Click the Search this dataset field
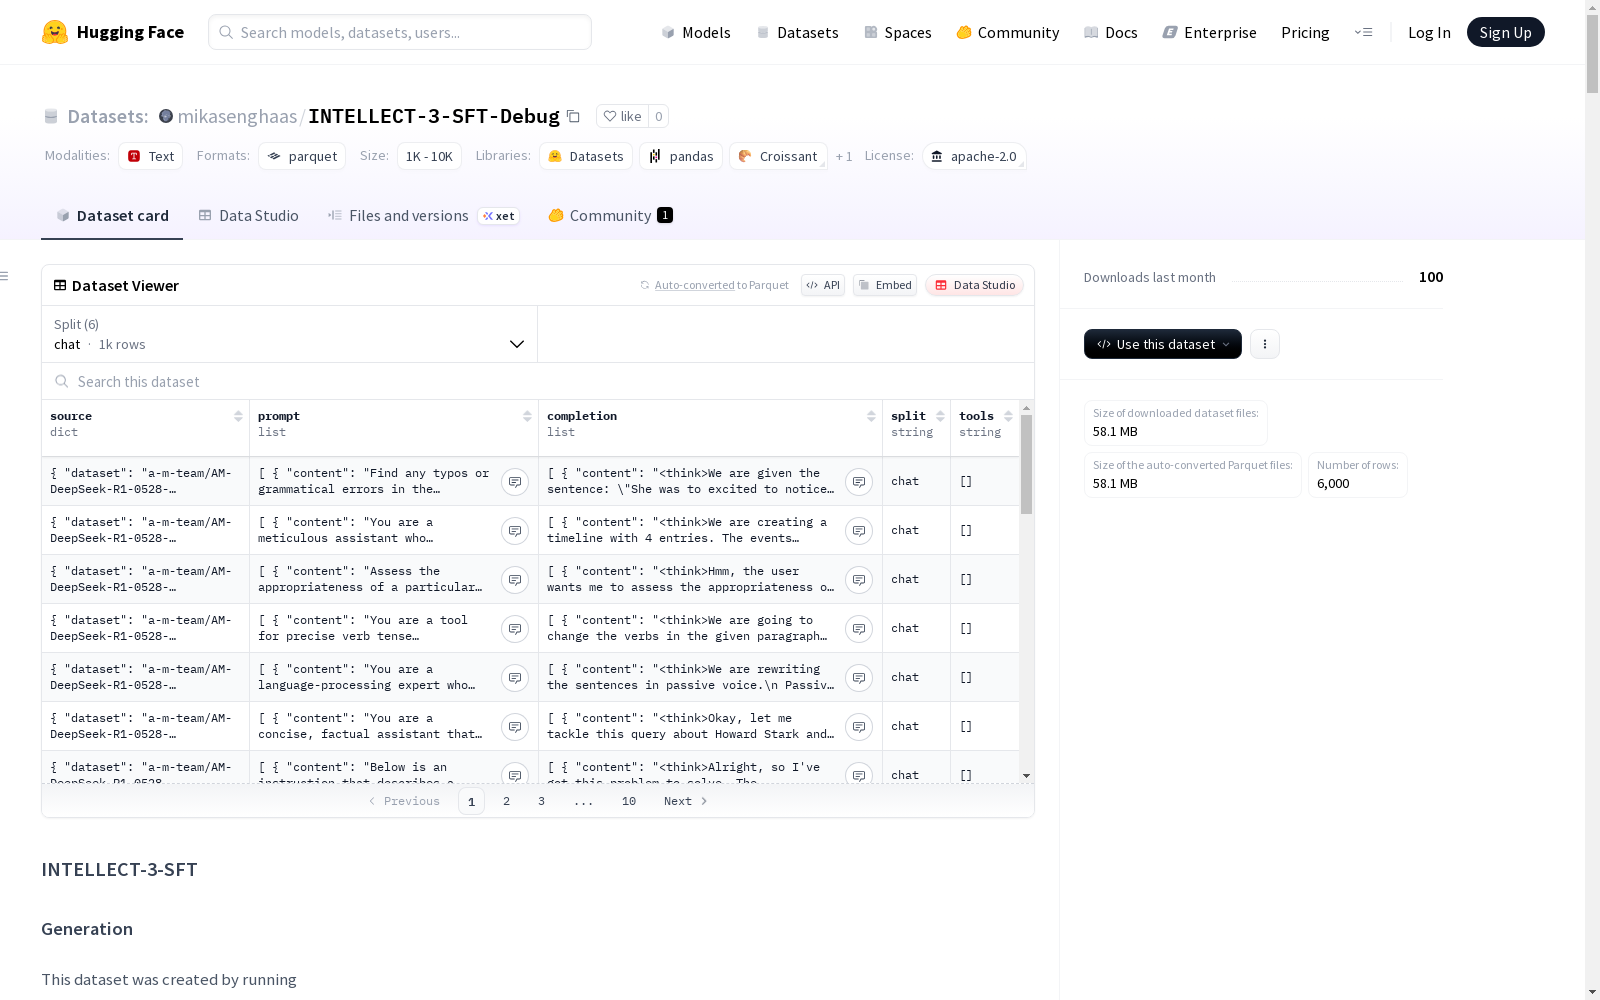This screenshot has width=1600, height=1000. point(538,381)
